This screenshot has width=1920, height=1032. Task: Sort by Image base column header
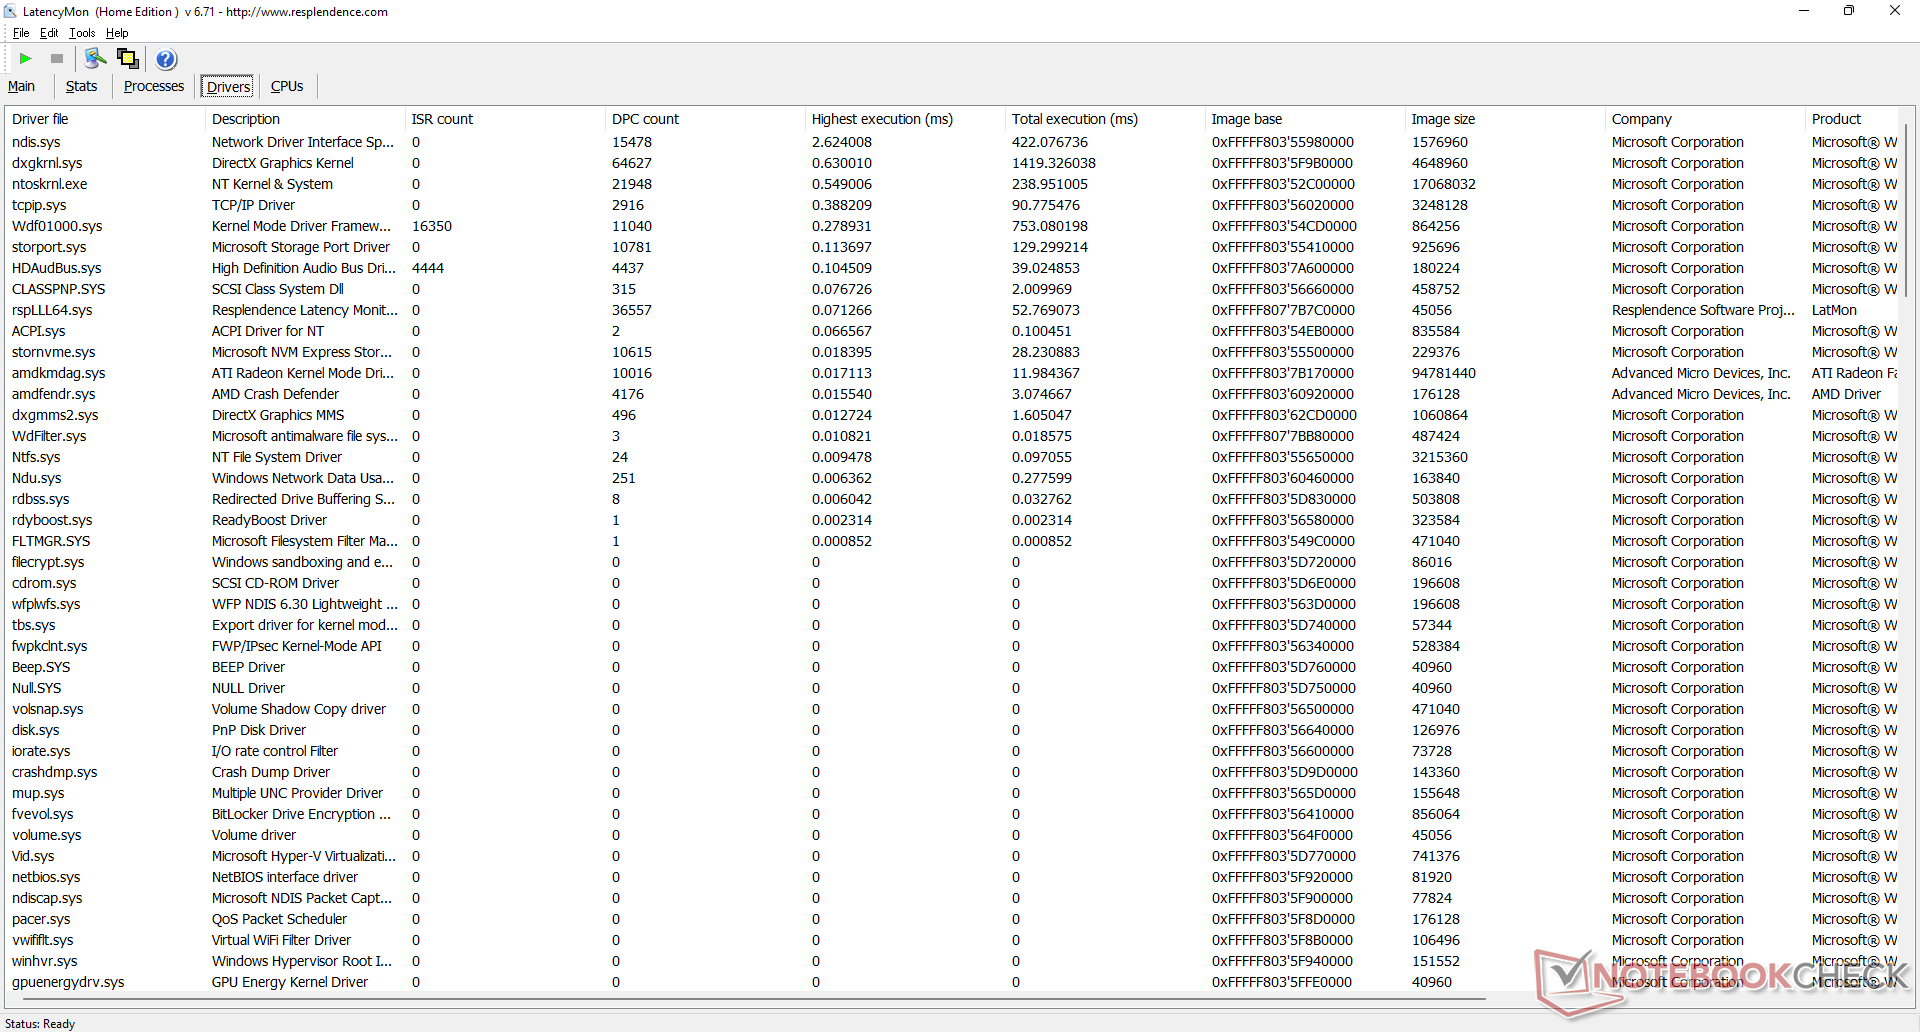click(x=1305, y=119)
